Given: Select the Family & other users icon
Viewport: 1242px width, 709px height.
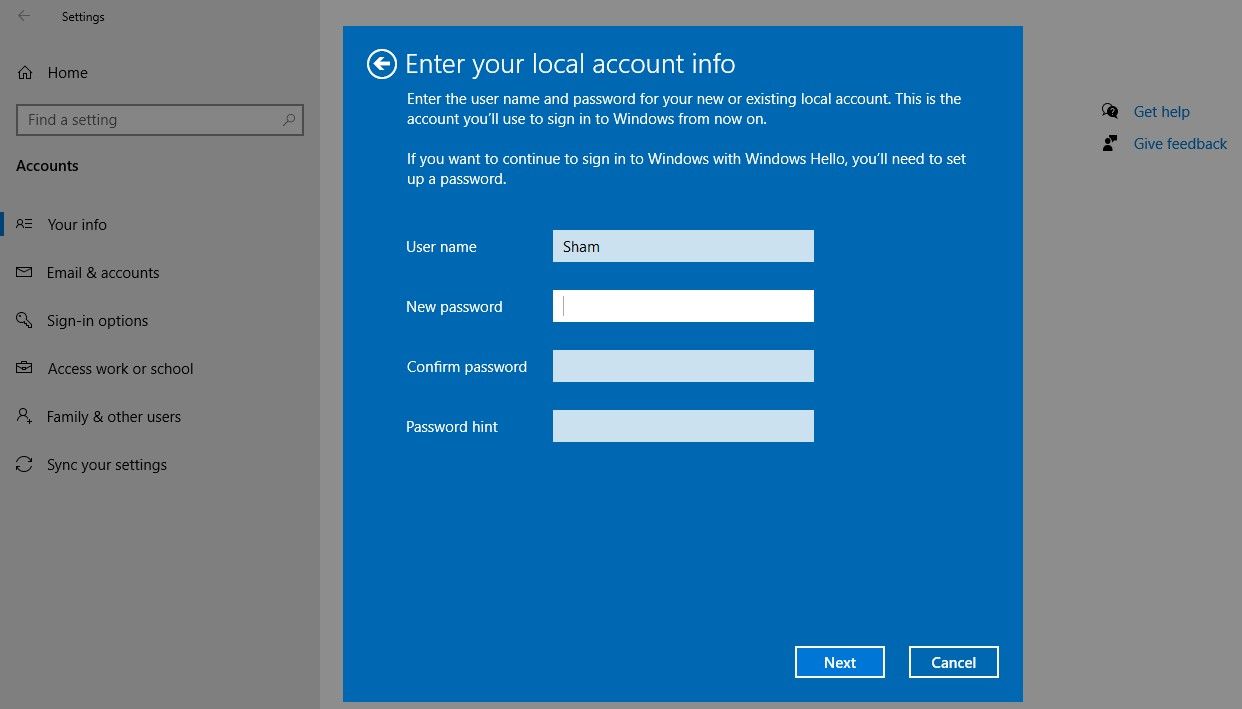Looking at the screenshot, I should click(25, 416).
